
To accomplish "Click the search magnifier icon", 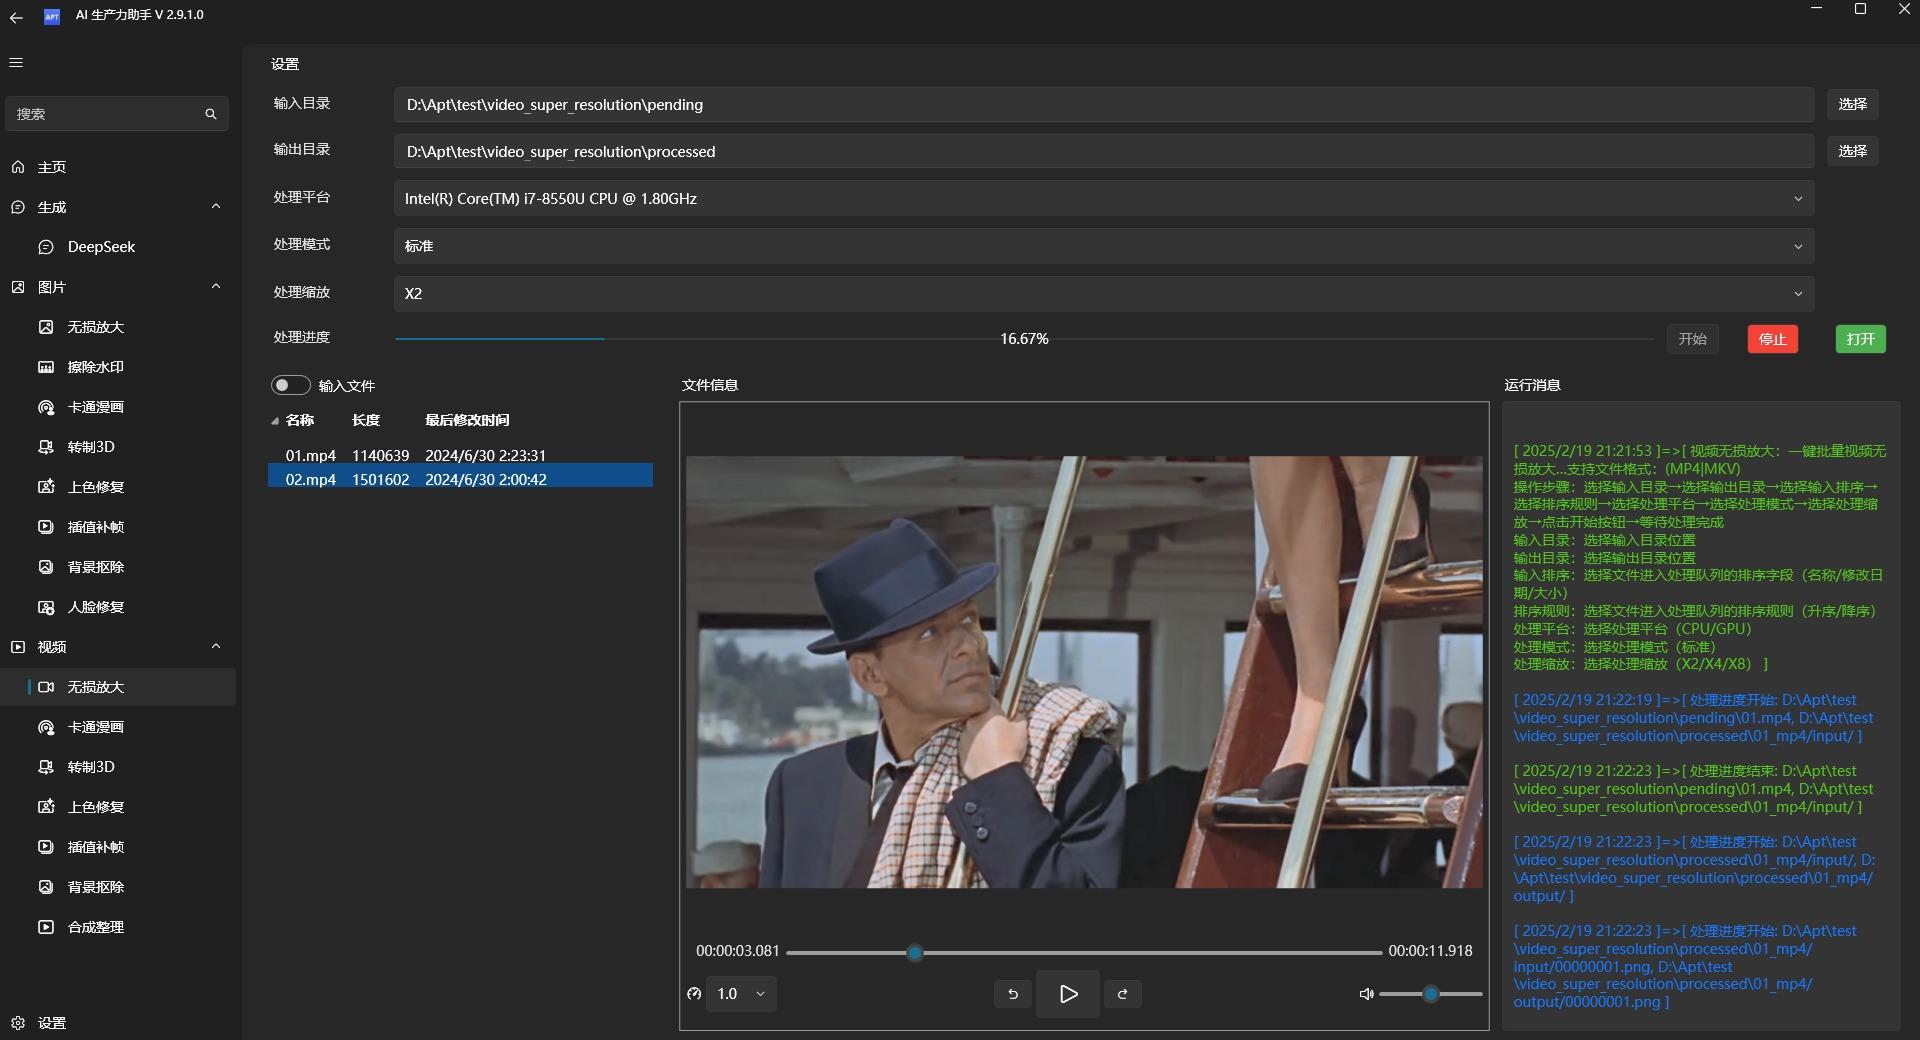I will coord(211,114).
